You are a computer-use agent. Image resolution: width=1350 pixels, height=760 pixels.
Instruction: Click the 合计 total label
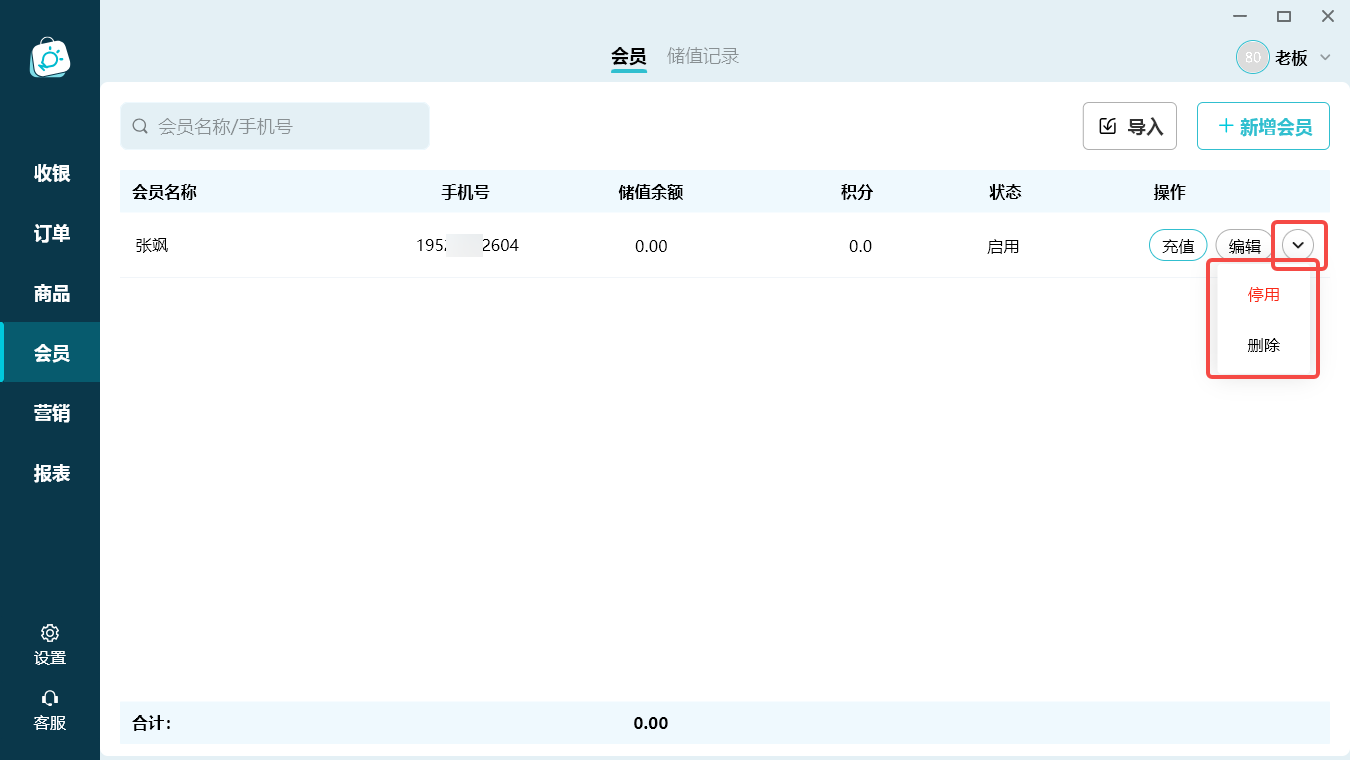152,723
